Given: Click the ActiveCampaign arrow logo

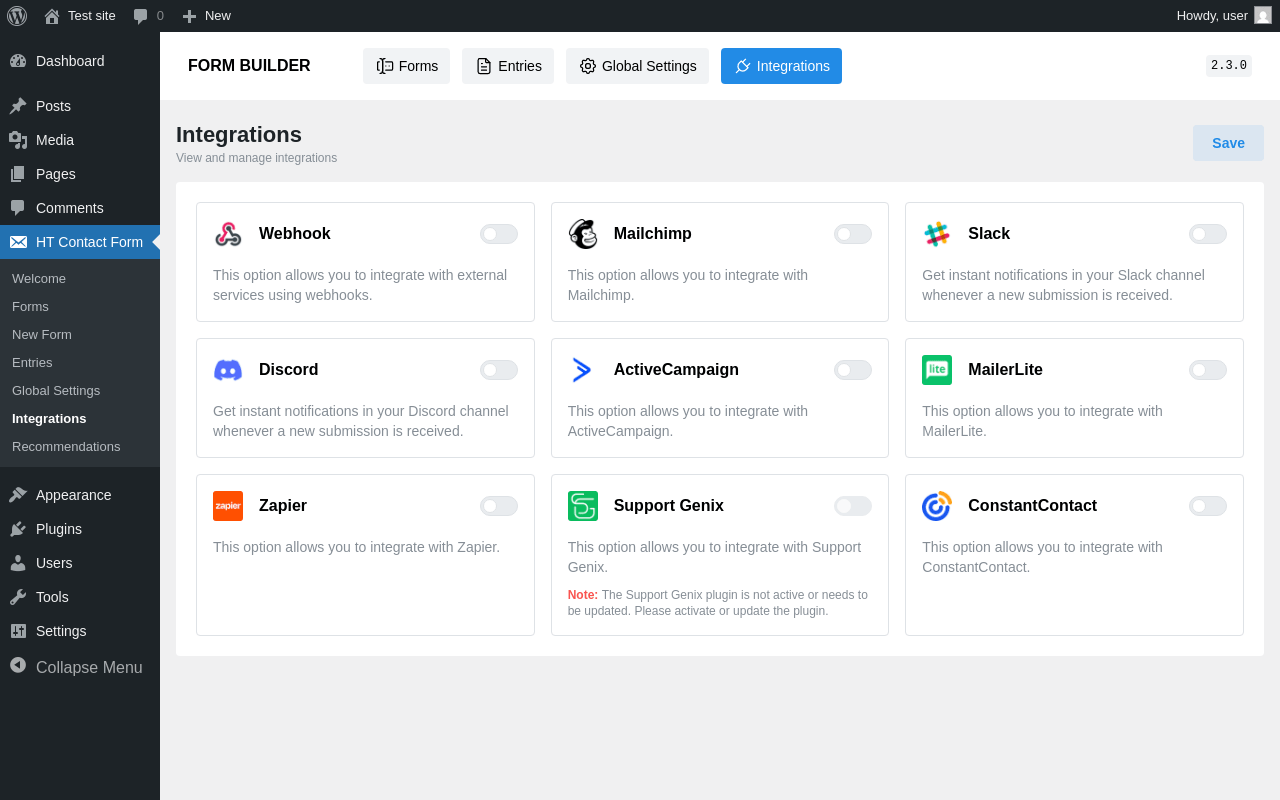Looking at the screenshot, I should (582, 370).
